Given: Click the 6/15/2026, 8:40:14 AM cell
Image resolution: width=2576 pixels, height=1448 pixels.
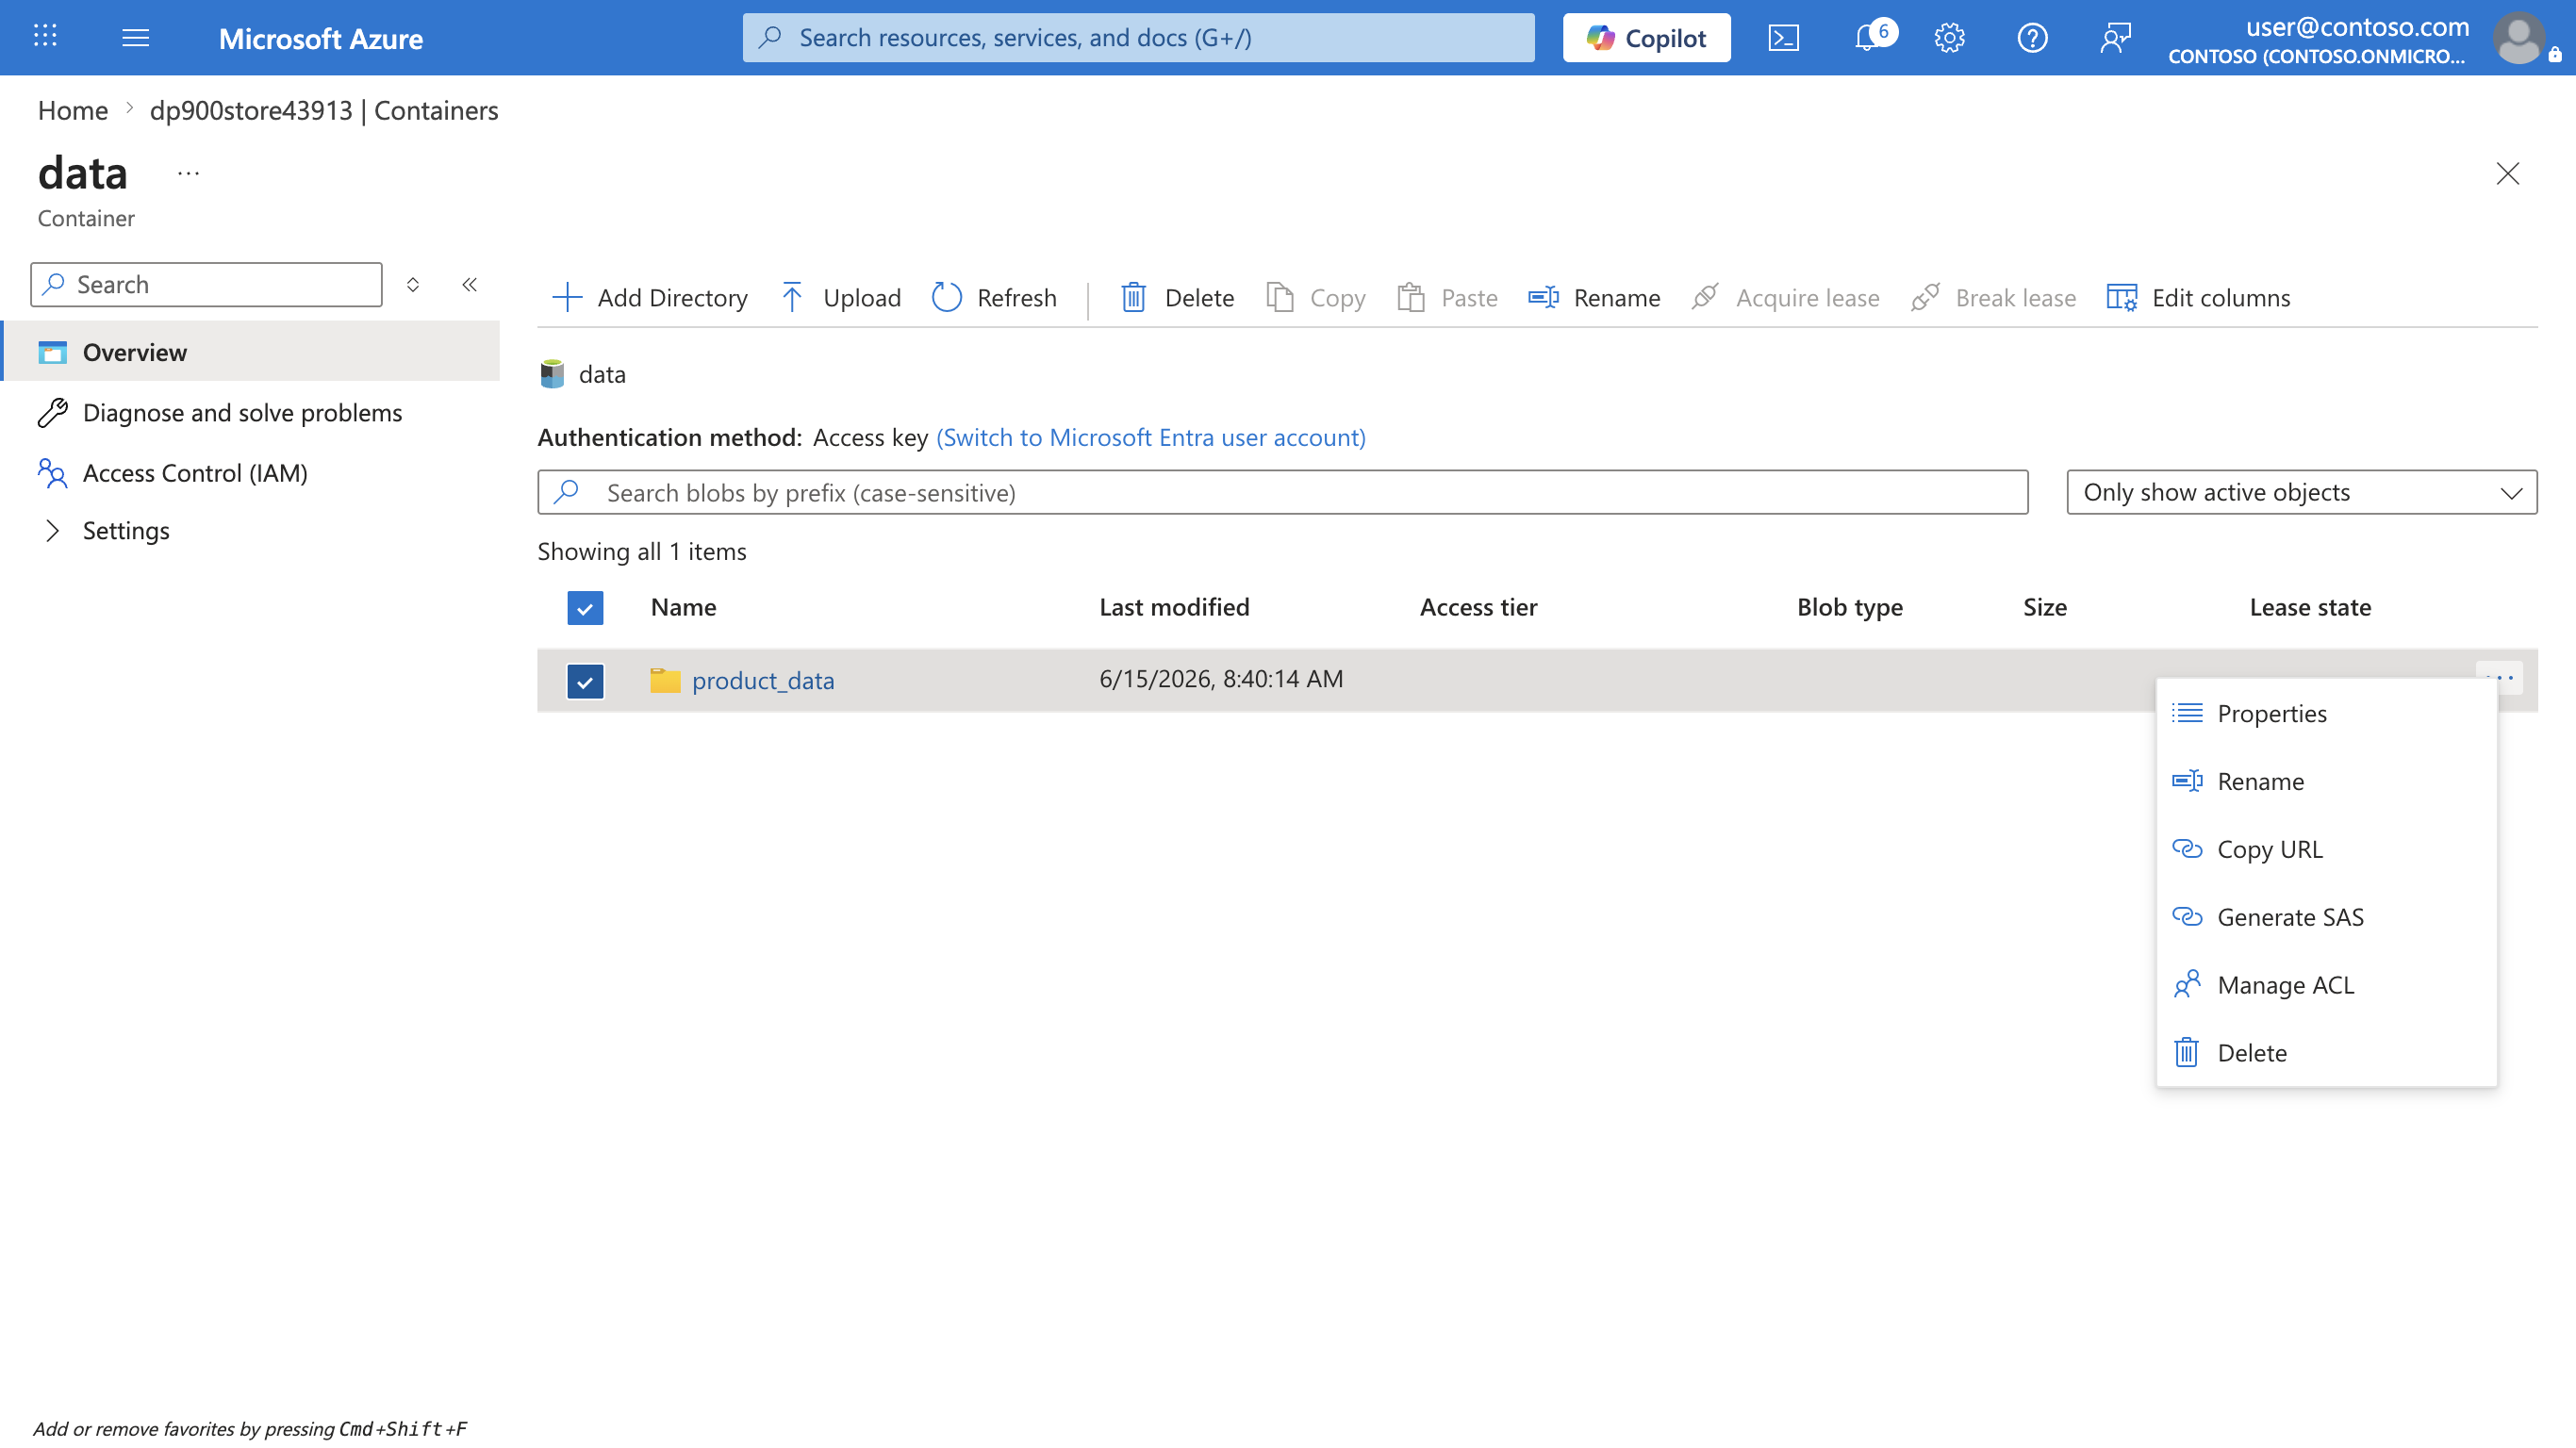Looking at the screenshot, I should pyautogui.click(x=1221, y=678).
